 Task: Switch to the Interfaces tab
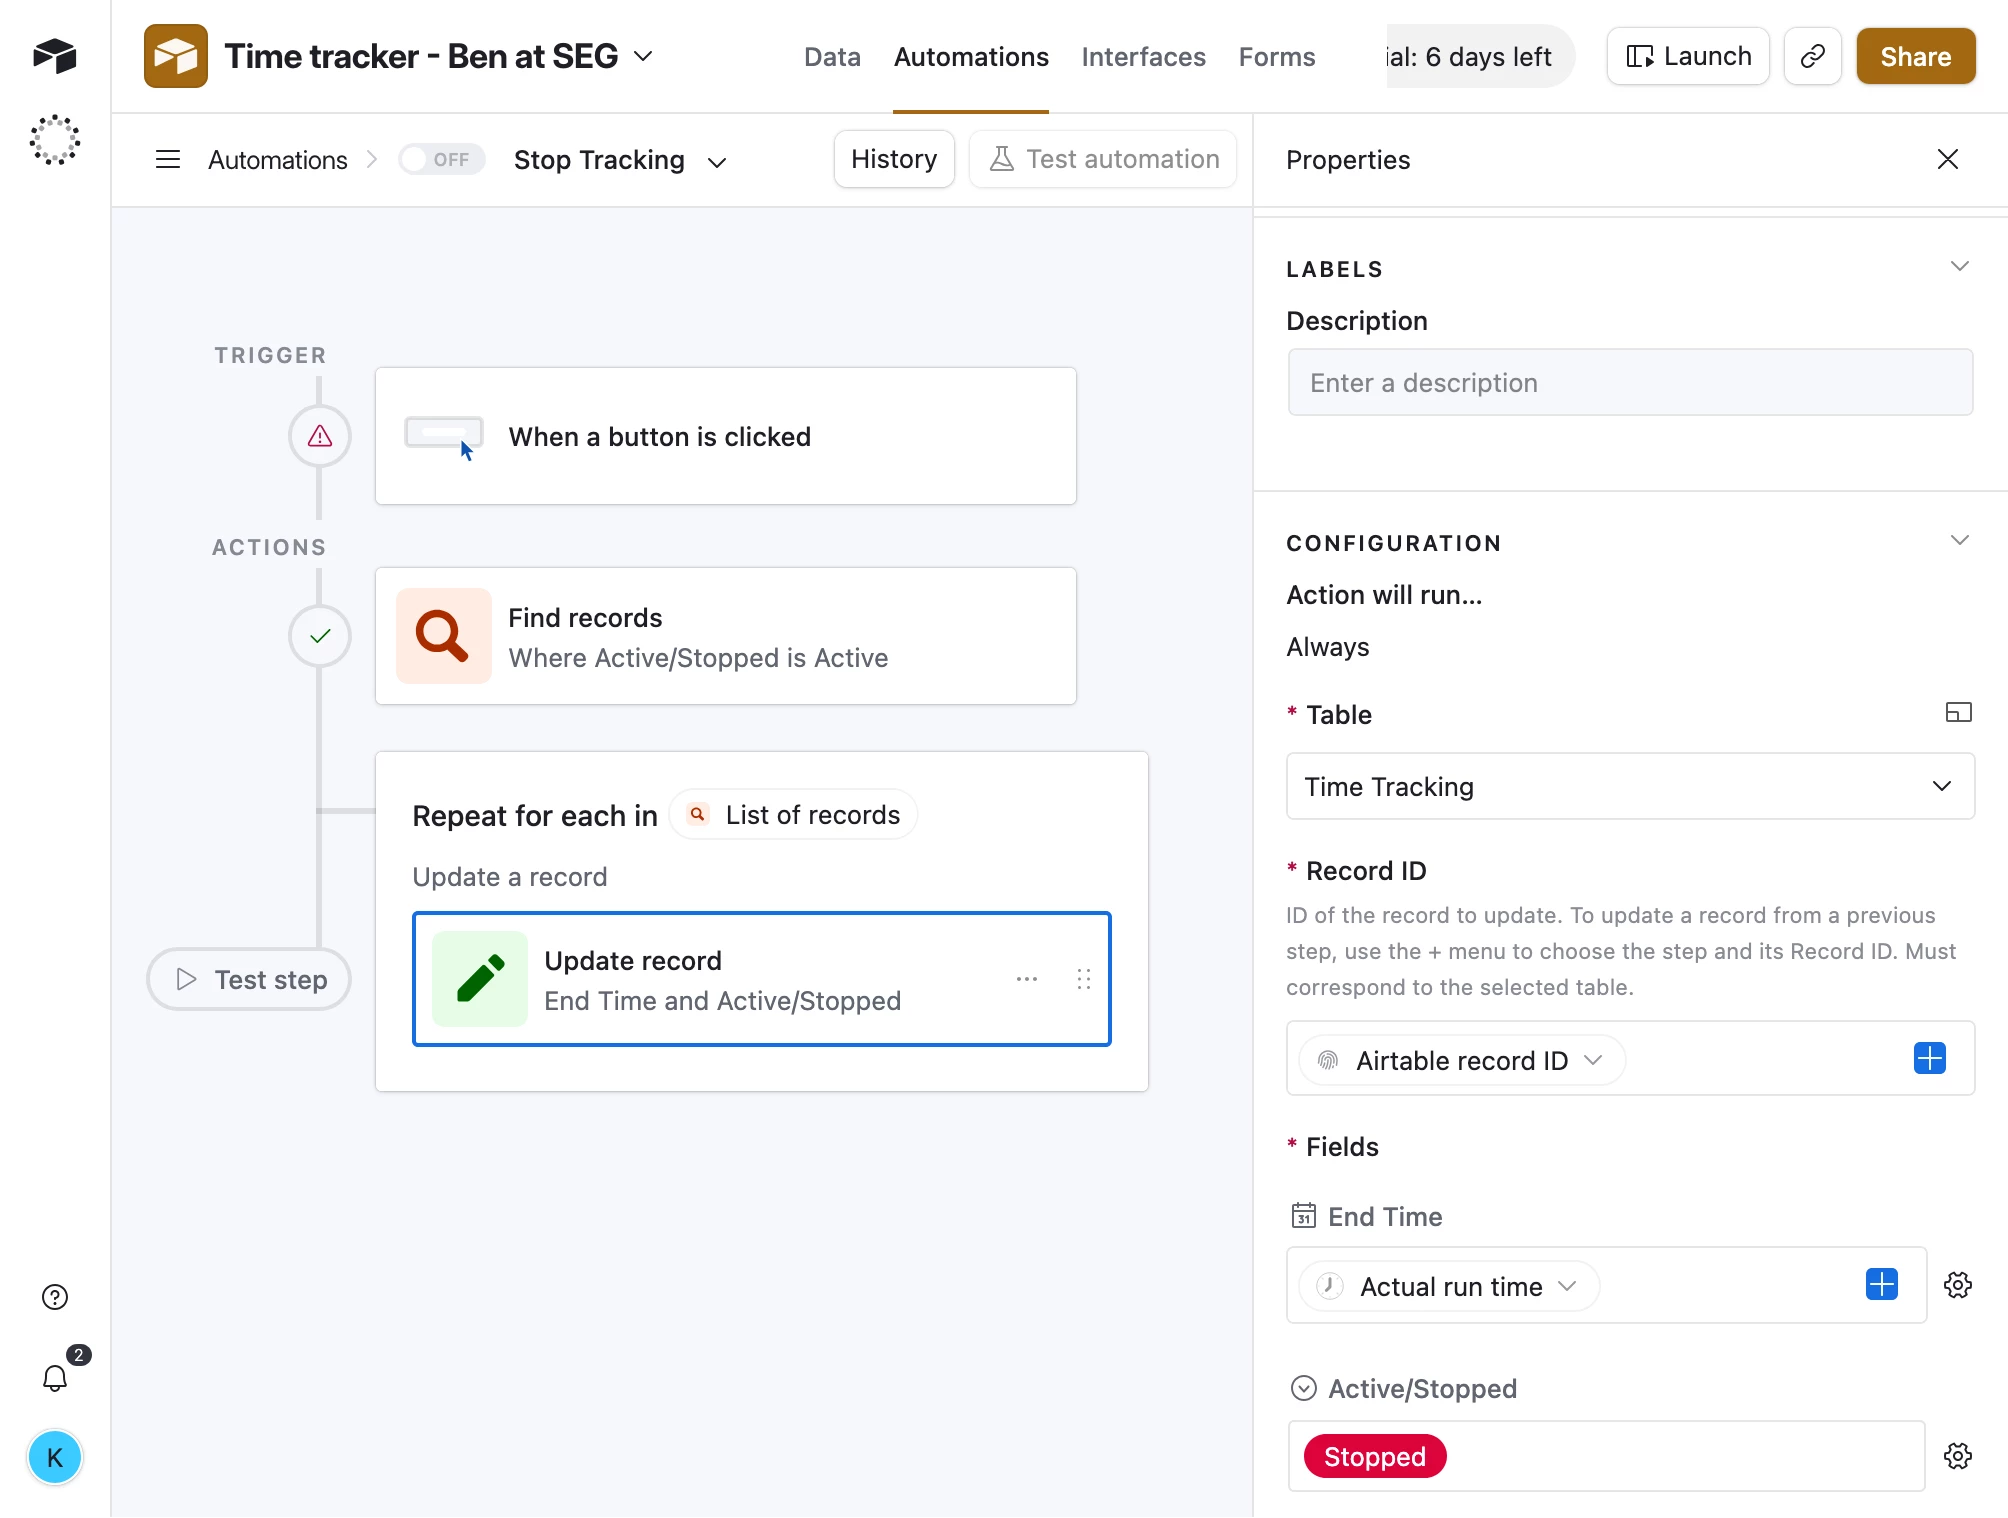point(1143,57)
